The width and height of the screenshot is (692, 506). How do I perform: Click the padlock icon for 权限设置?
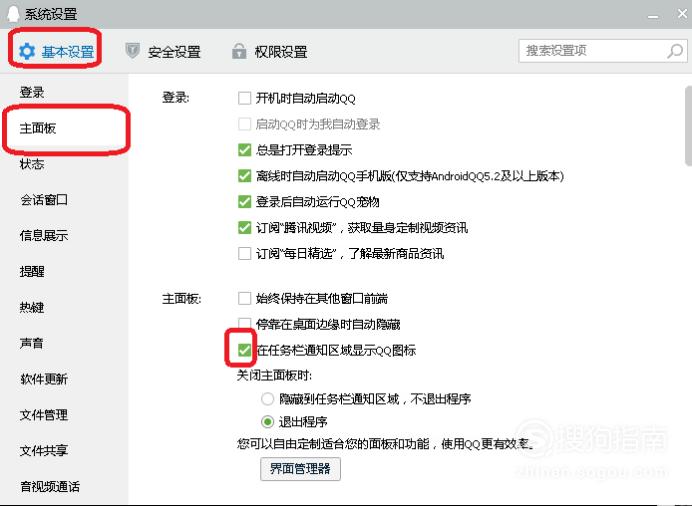pyautogui.click(x=239, y=51)
